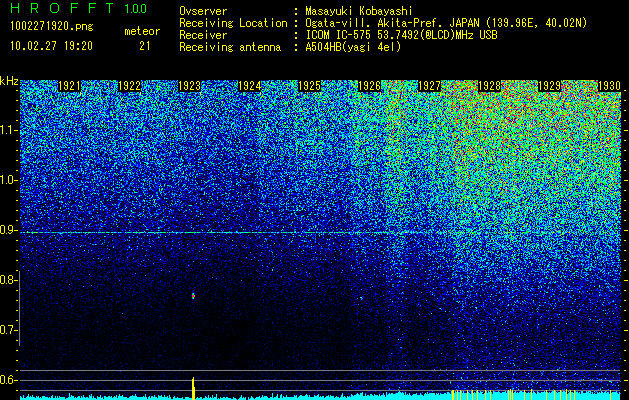Click the bright meteor echo spot near 1923

pos(193,296)
